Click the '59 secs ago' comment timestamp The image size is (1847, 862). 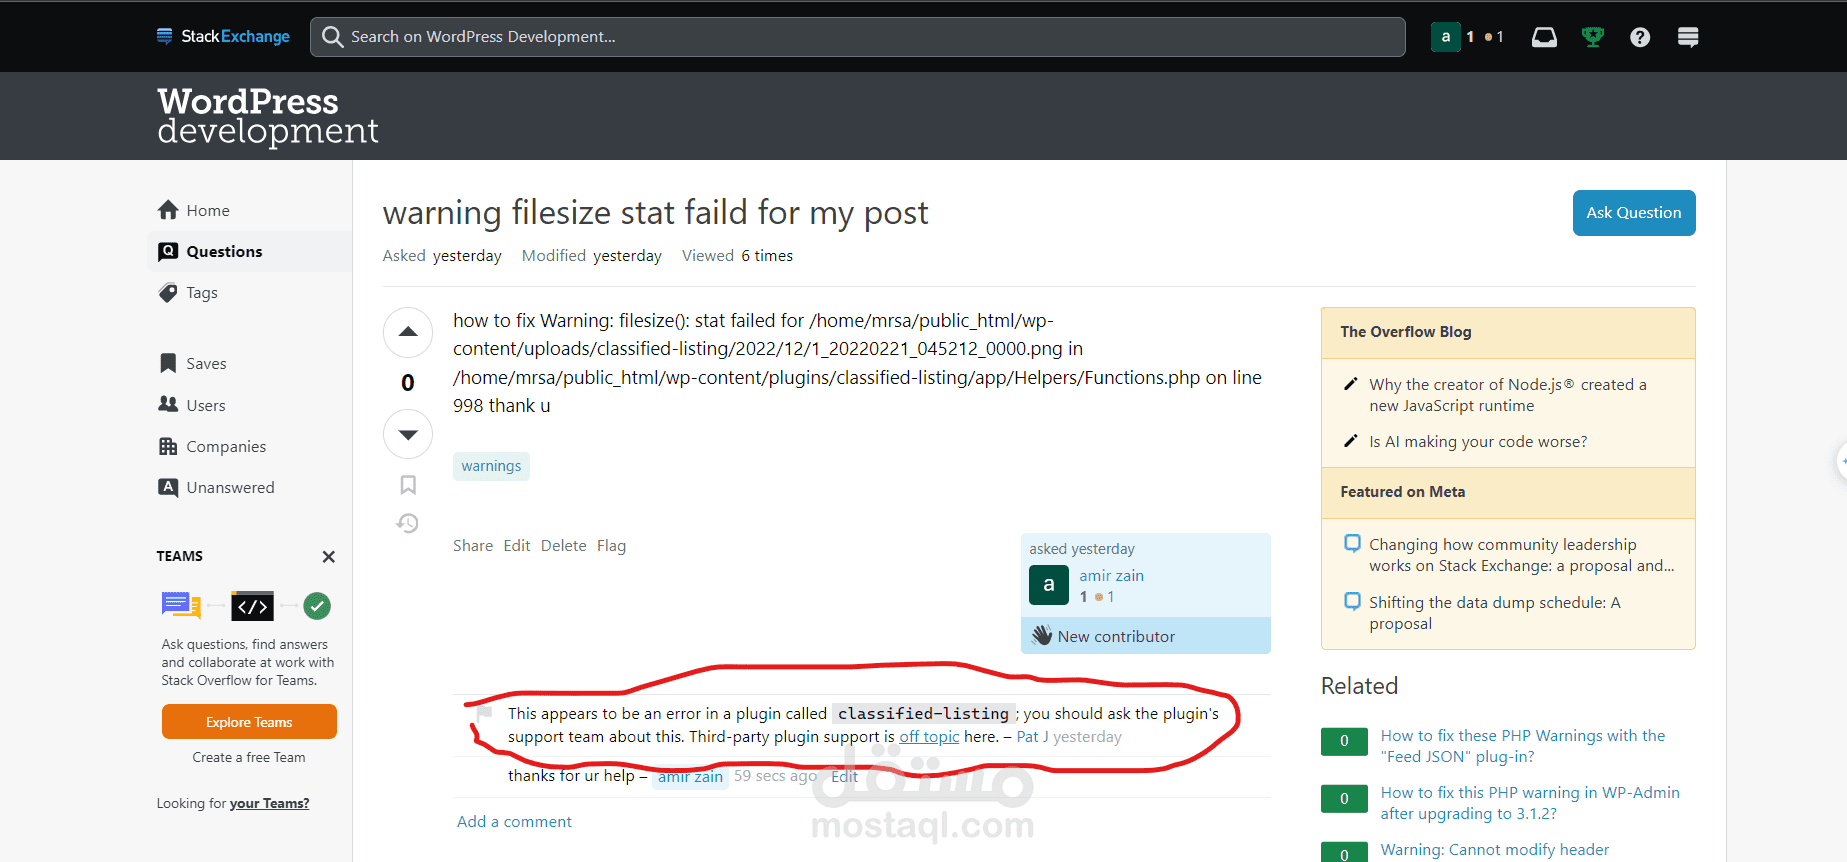pyautogui.click(x=775, y=776)
